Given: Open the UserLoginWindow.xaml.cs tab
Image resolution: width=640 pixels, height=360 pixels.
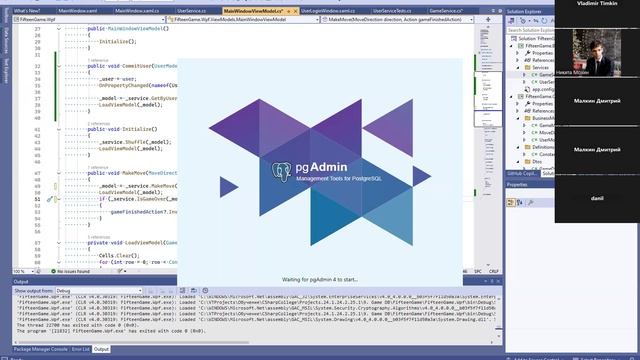Looking at the screenshot, I should click(x=328, y=11).
